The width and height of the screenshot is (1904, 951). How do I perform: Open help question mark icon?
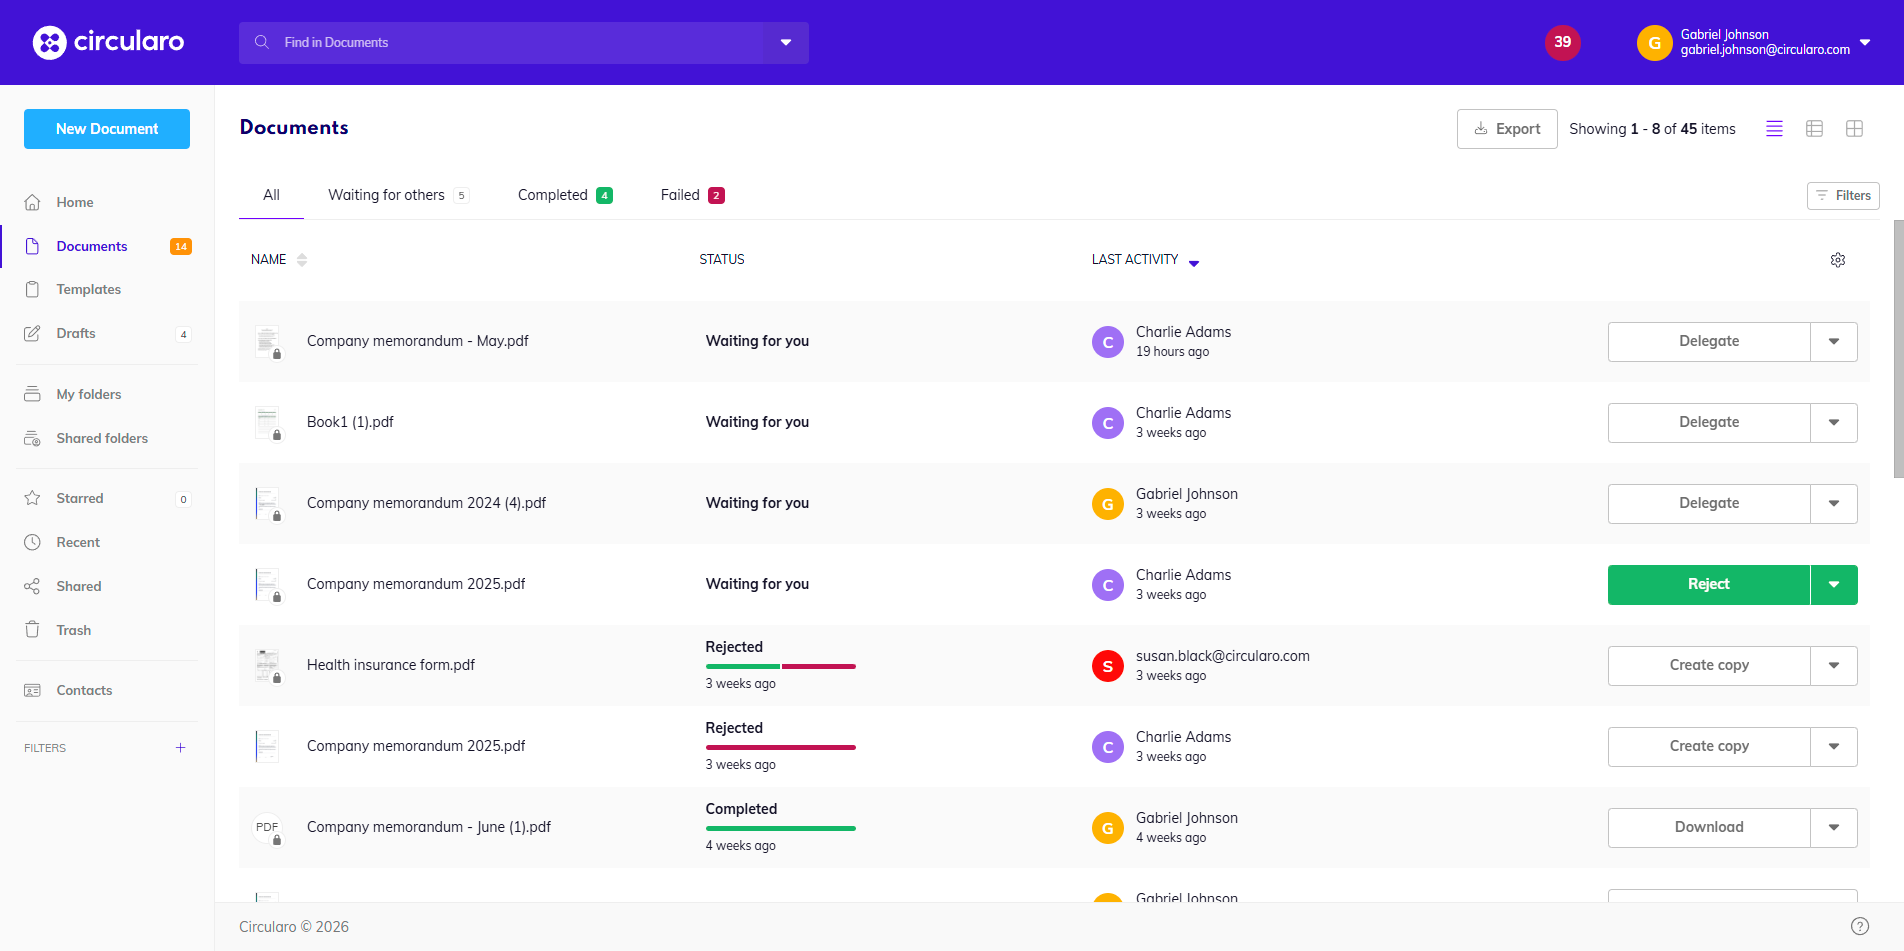(1859, 926)
